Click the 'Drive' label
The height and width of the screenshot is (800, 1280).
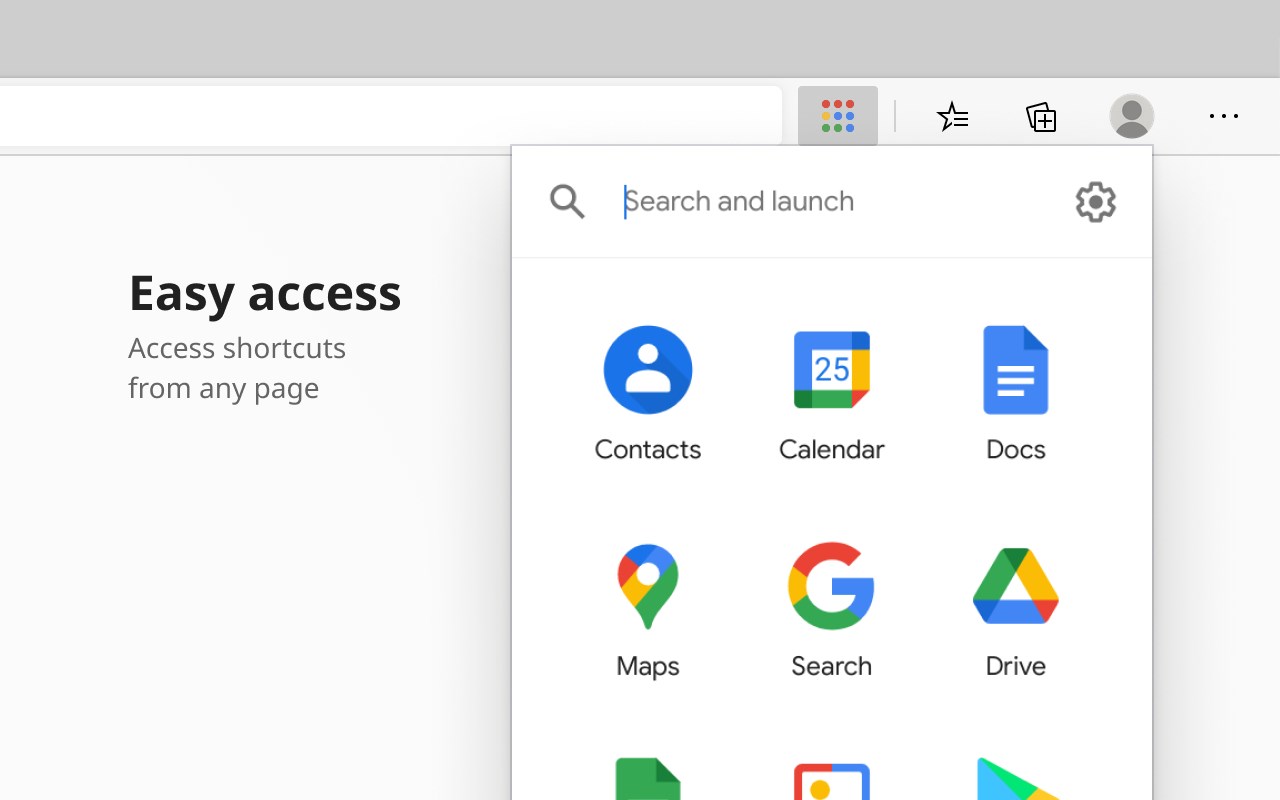tap(1016, 666)
